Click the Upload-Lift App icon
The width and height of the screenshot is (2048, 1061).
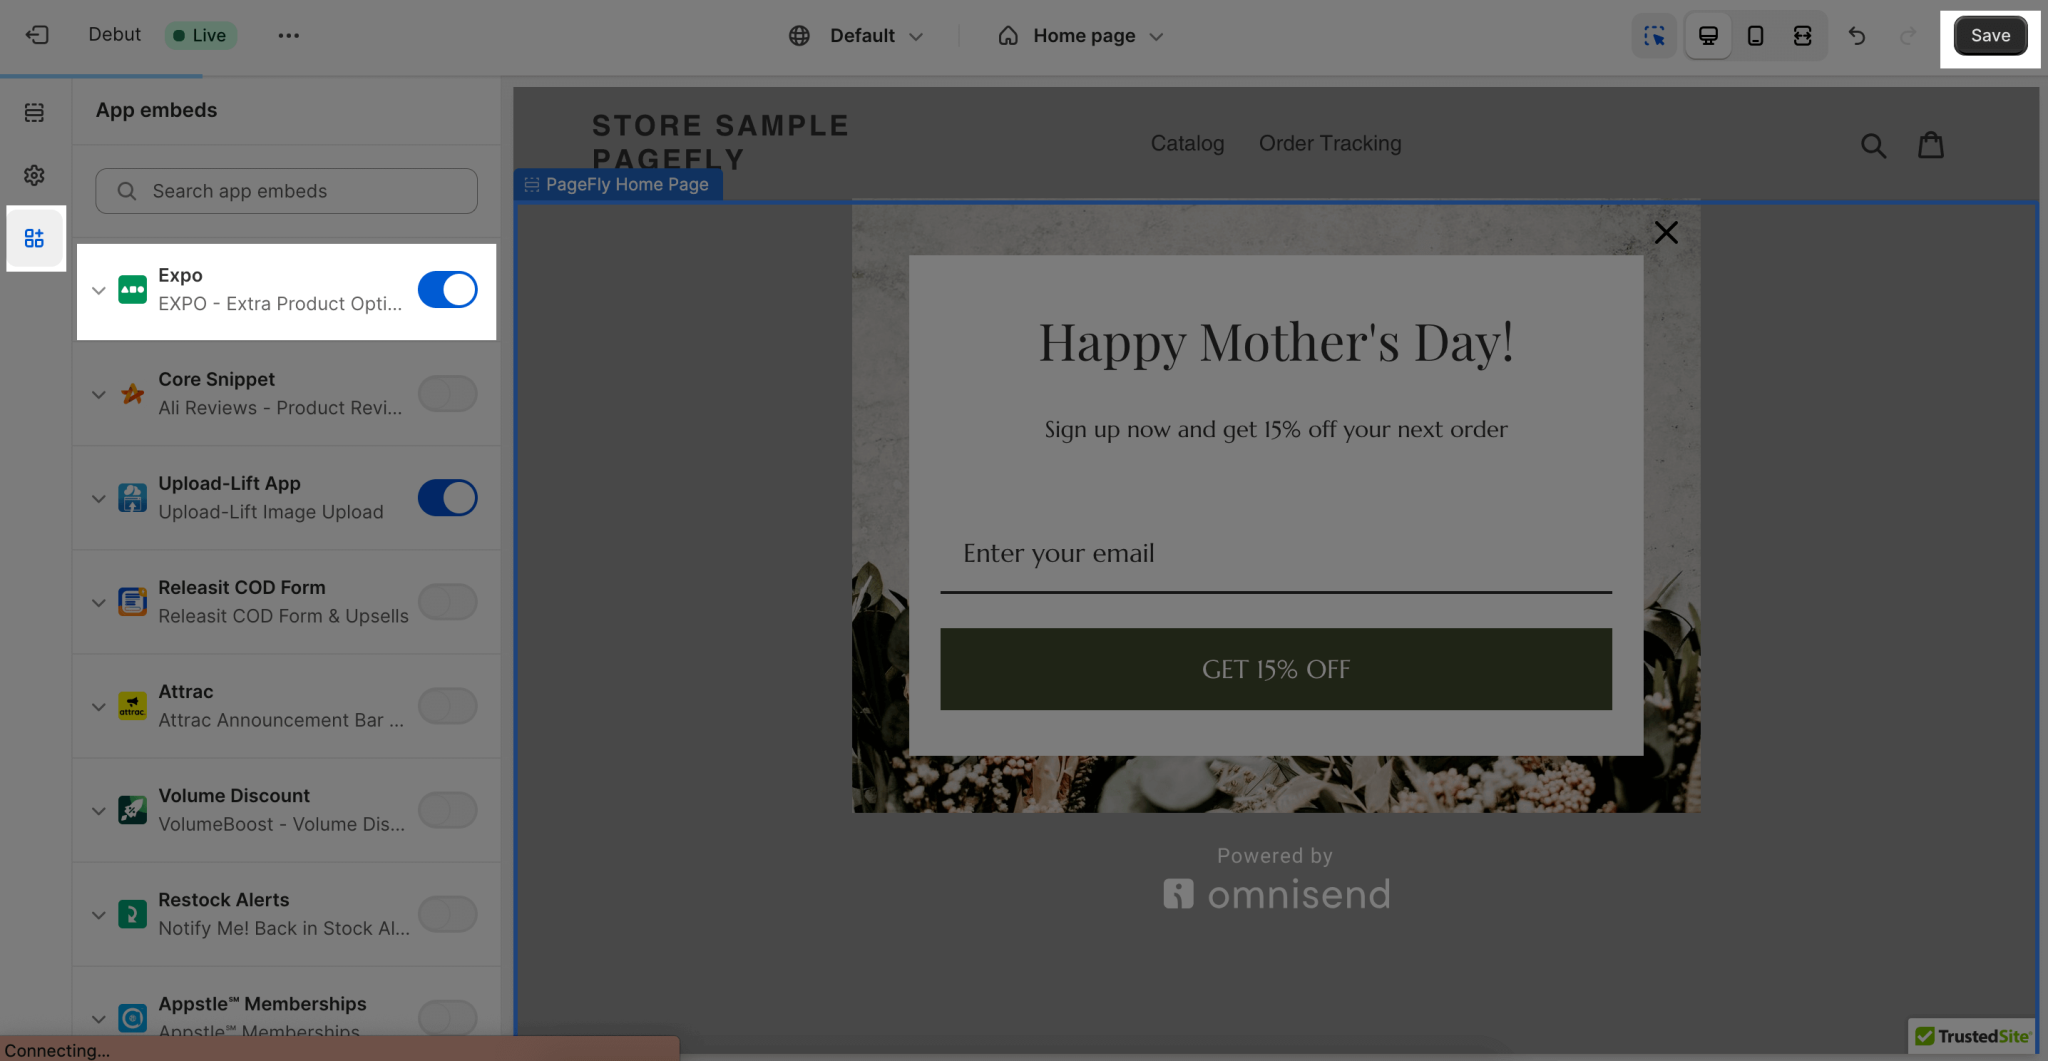(132, 498)
